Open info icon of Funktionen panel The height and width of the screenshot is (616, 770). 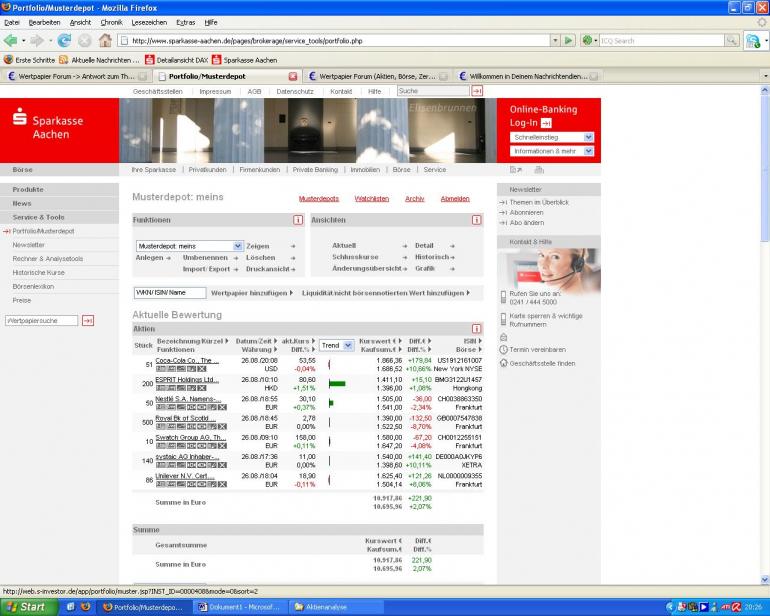(x=298, y=220)
